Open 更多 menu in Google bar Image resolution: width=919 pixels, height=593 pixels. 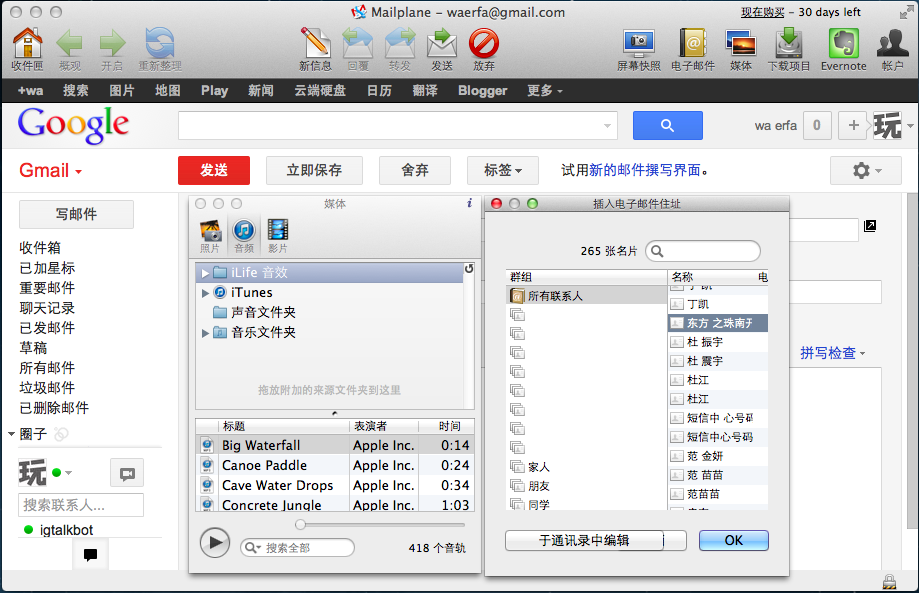(x=544, y=91)
